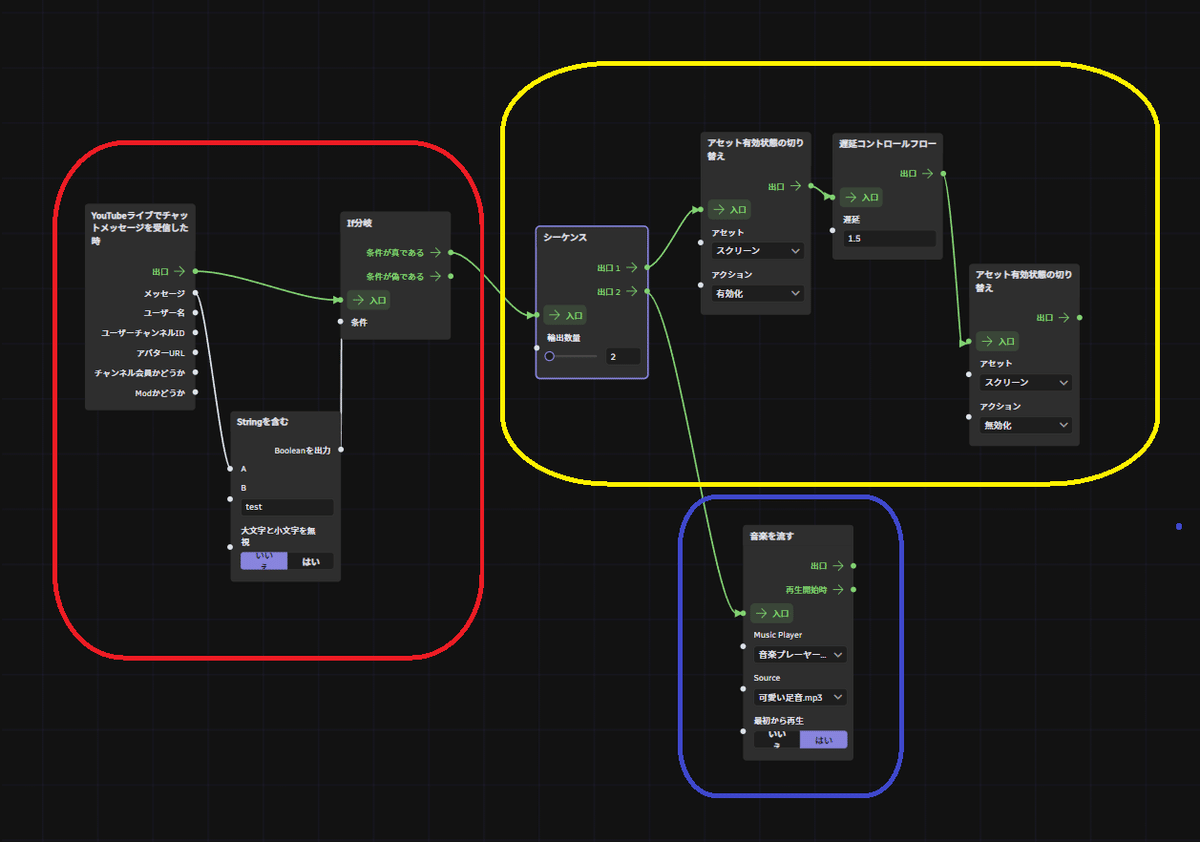Open the アクション dropdown showing 無効化
1200x842 pixels.
tap(1025, 425)
